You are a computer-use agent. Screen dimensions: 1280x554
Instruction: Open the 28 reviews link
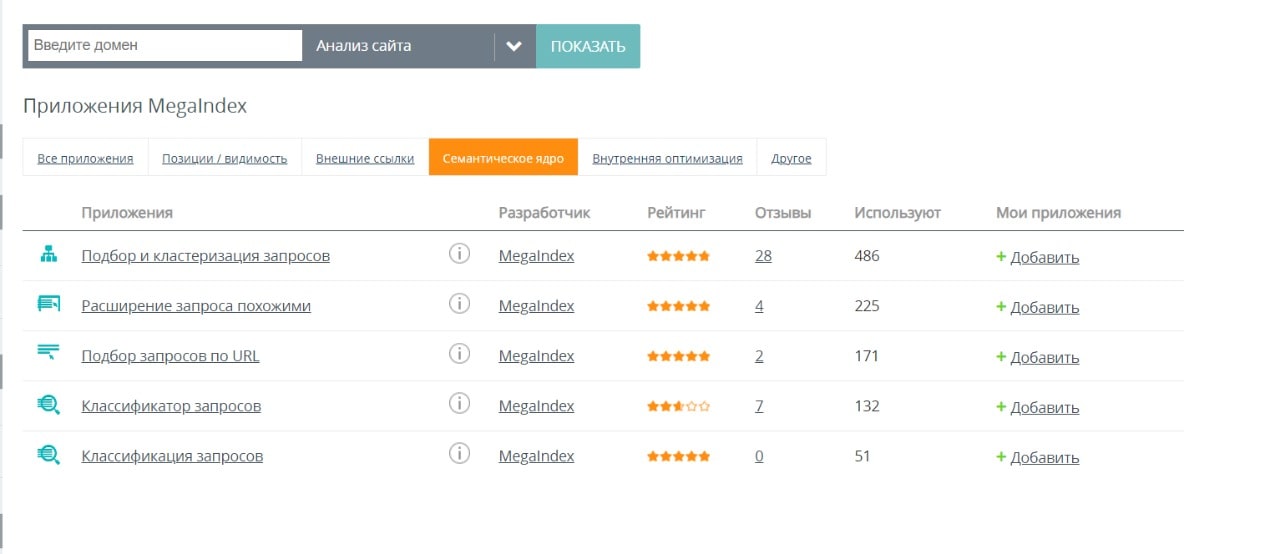[763, 256]
